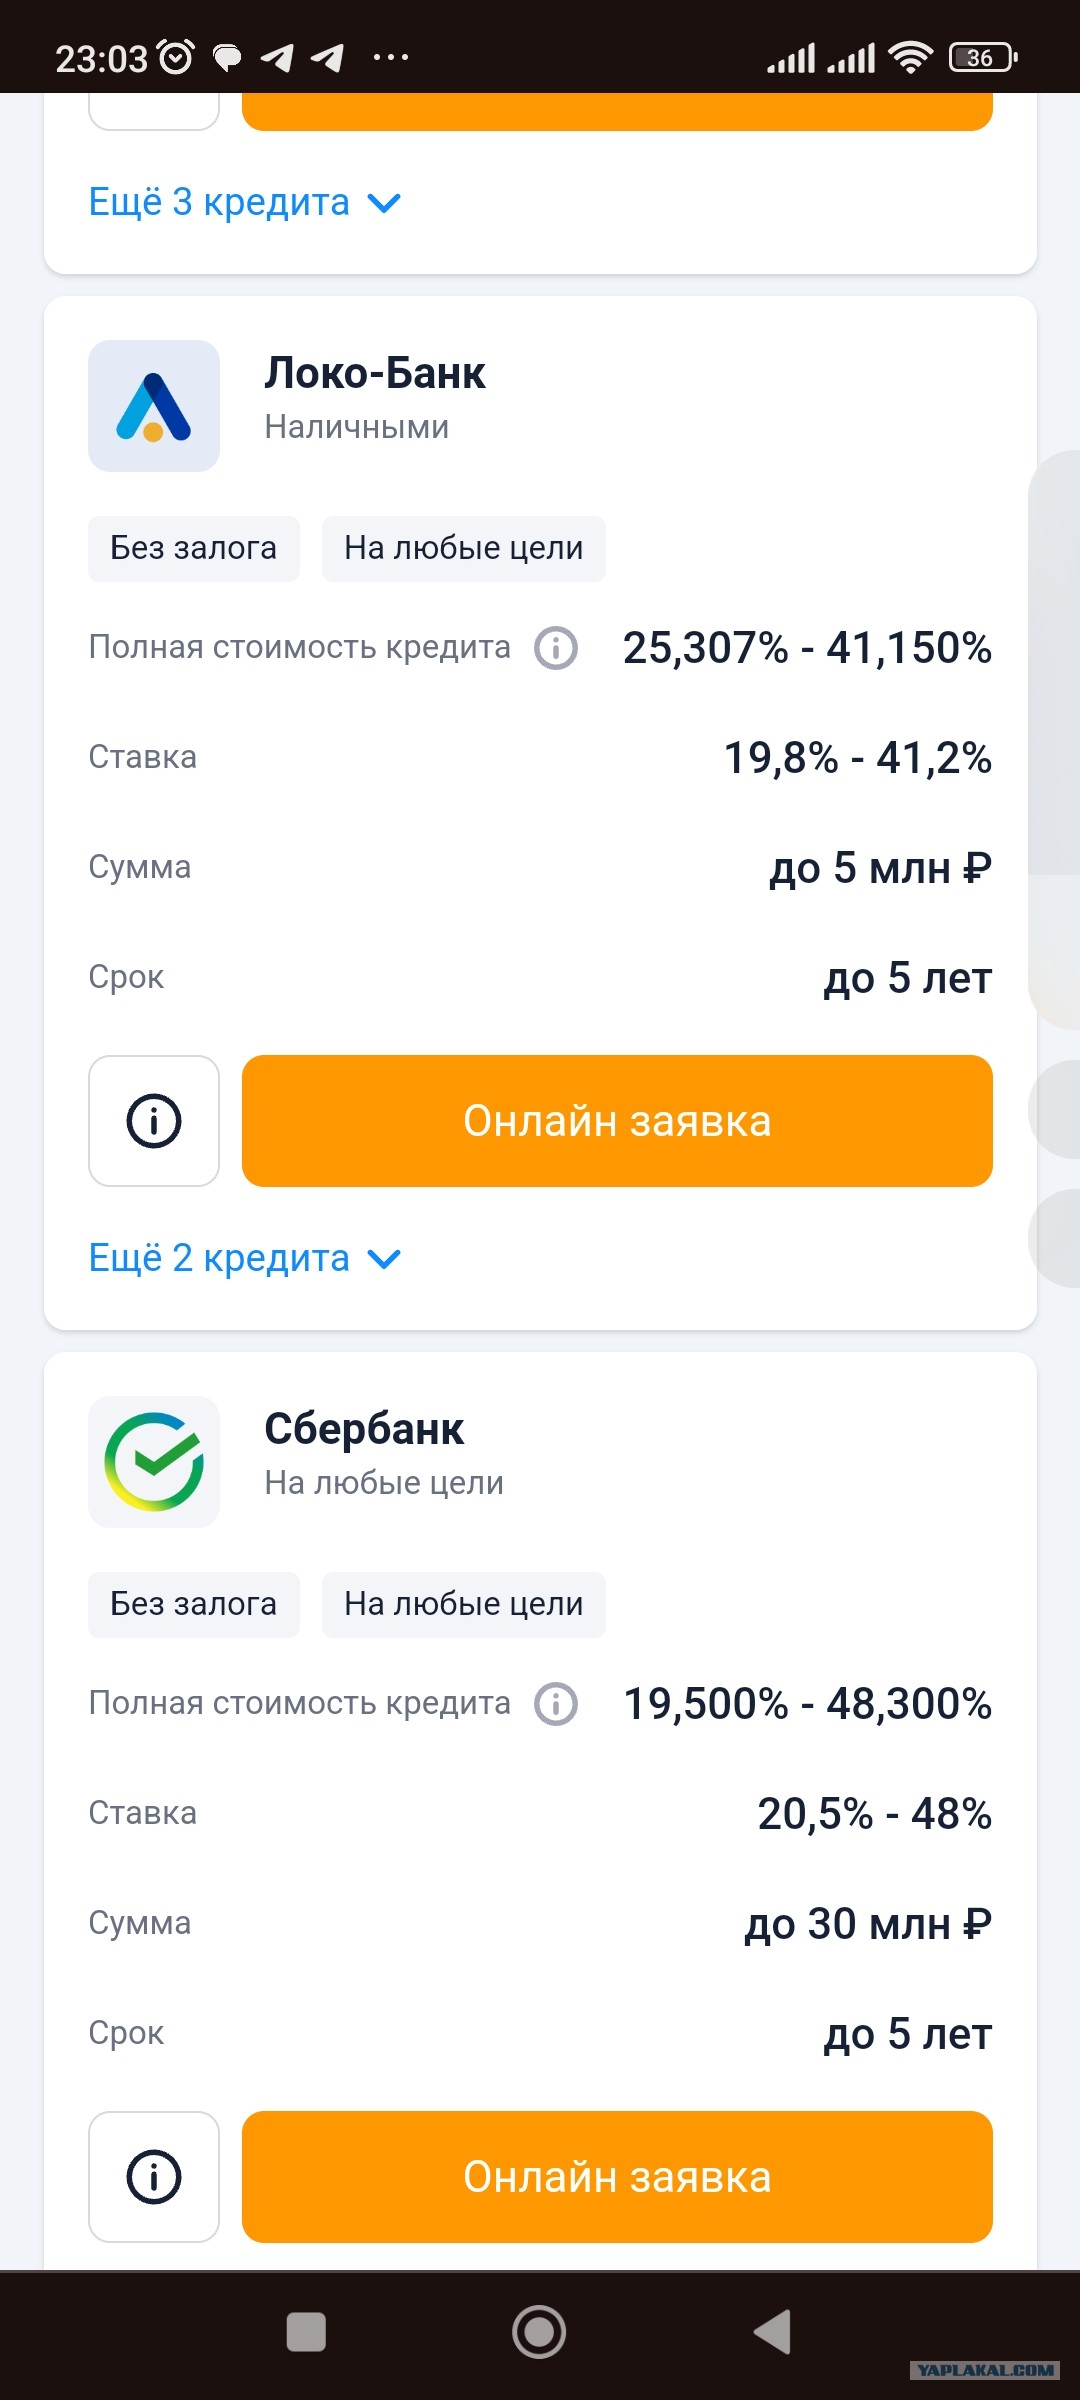Open Sberbank title link
The height and width of the screenshot is (2400, 1080).
pos(364,1429)
